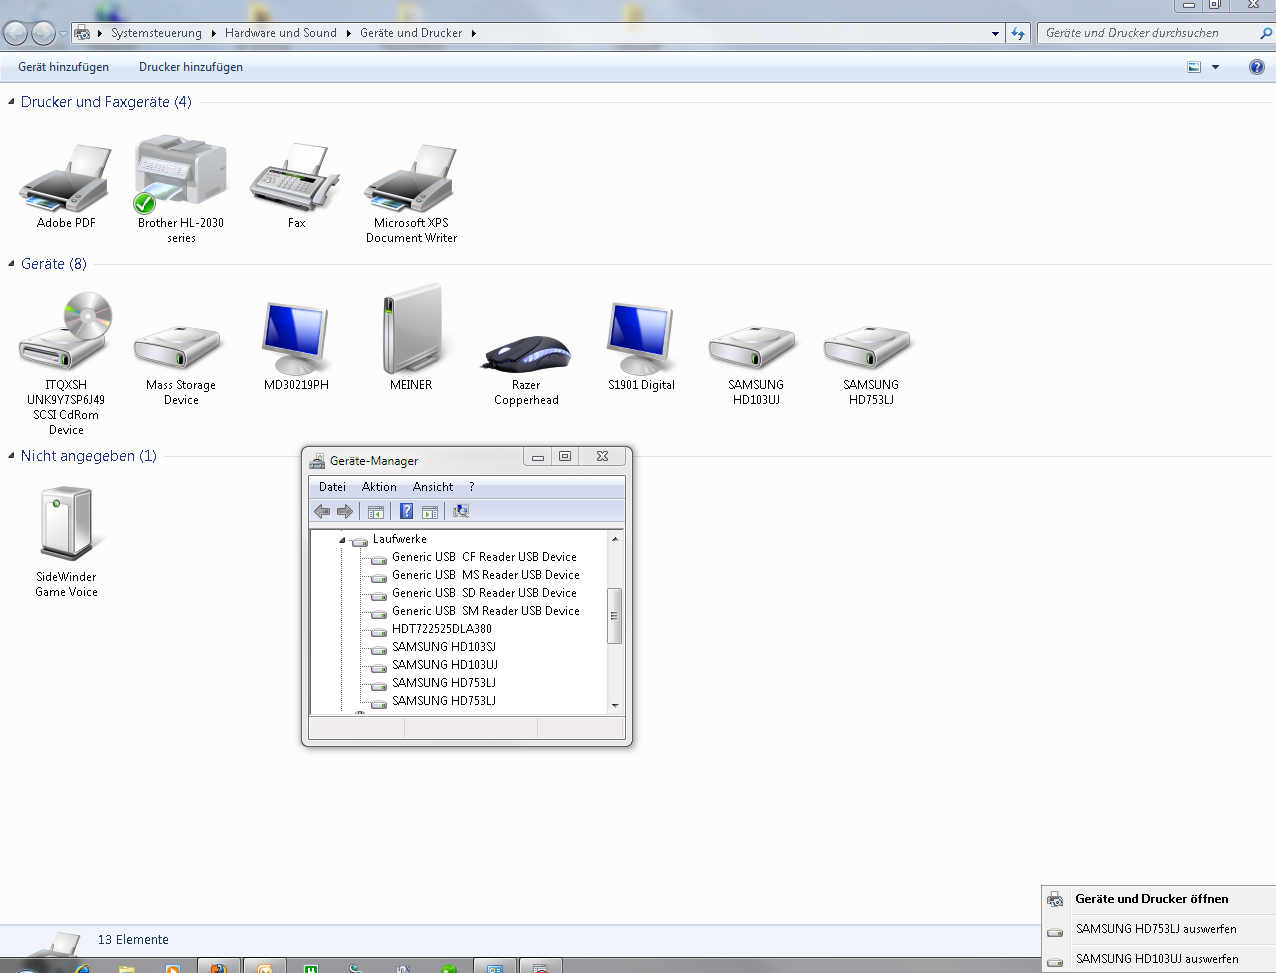Change the view using the view icon
This screenshot has height=973, width=1276.
[1194, 67]
